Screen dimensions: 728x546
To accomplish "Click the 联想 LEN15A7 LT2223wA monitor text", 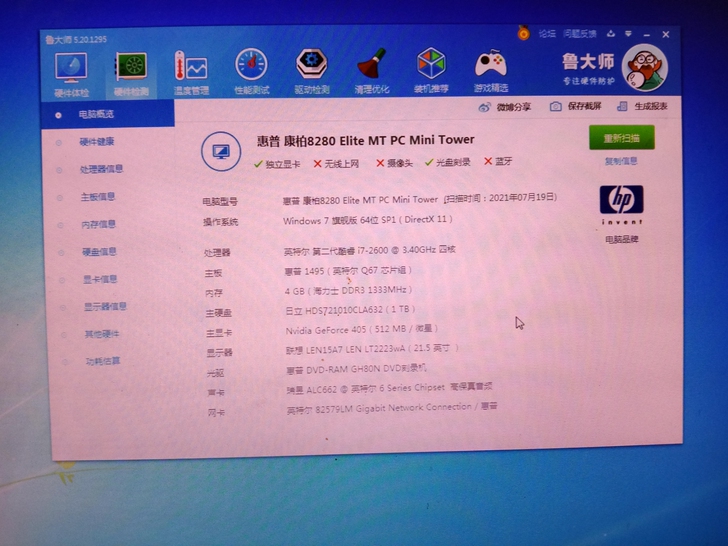I will click(372, 349).
